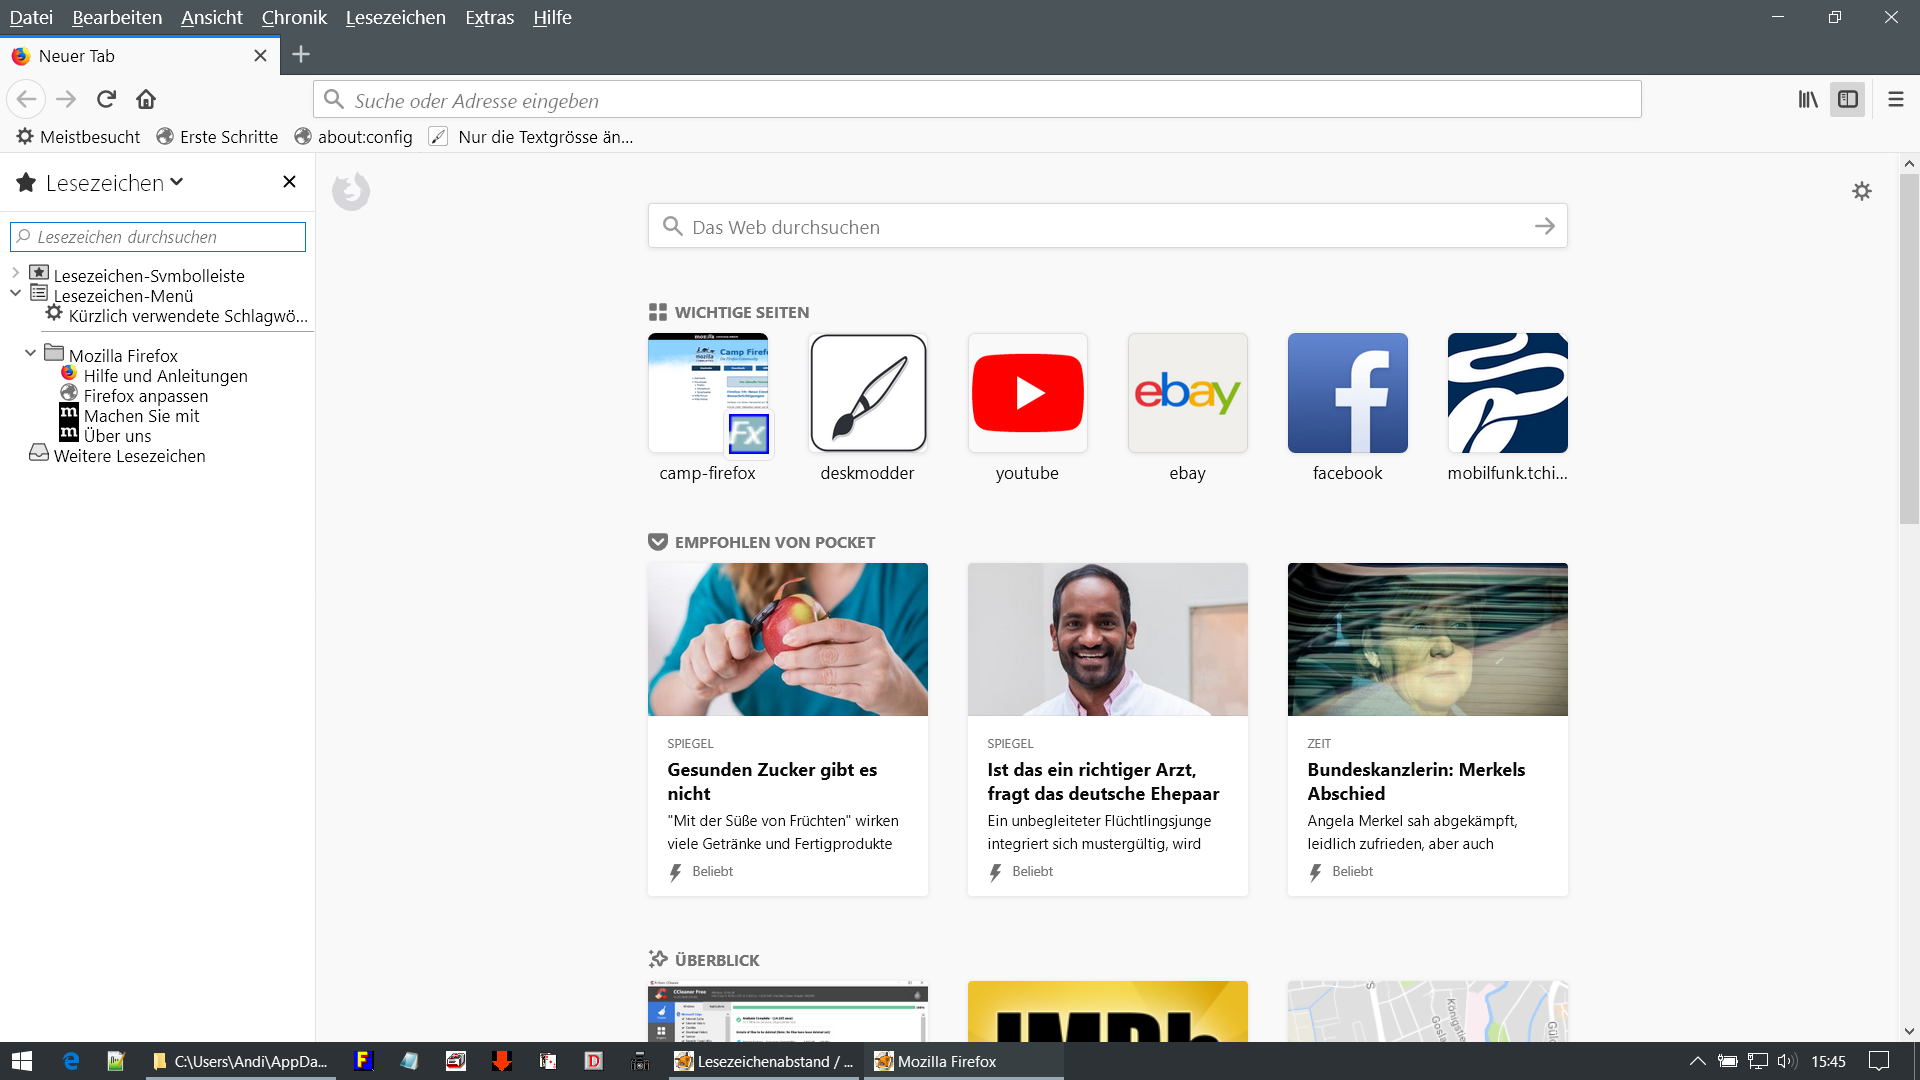
Task: Open the hamburger application menu
Action: [x=1895, y=99]
